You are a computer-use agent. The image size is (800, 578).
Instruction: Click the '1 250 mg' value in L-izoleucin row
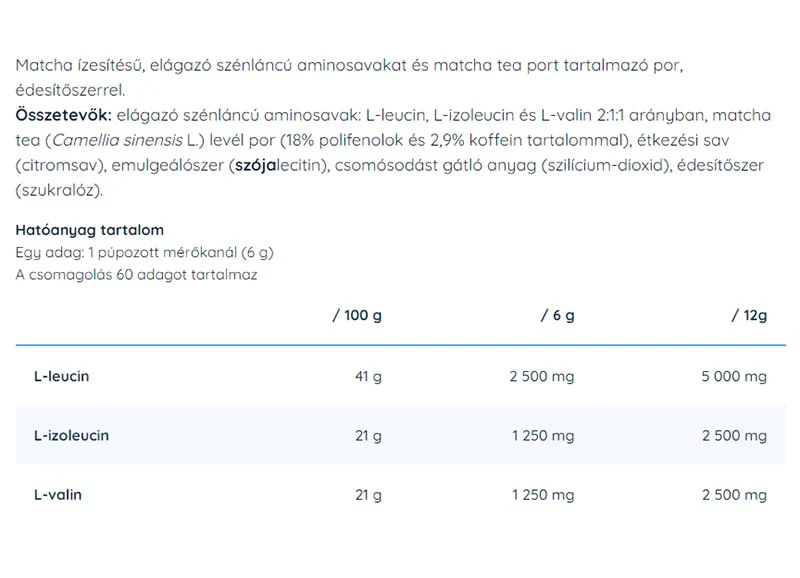[543, 436]
